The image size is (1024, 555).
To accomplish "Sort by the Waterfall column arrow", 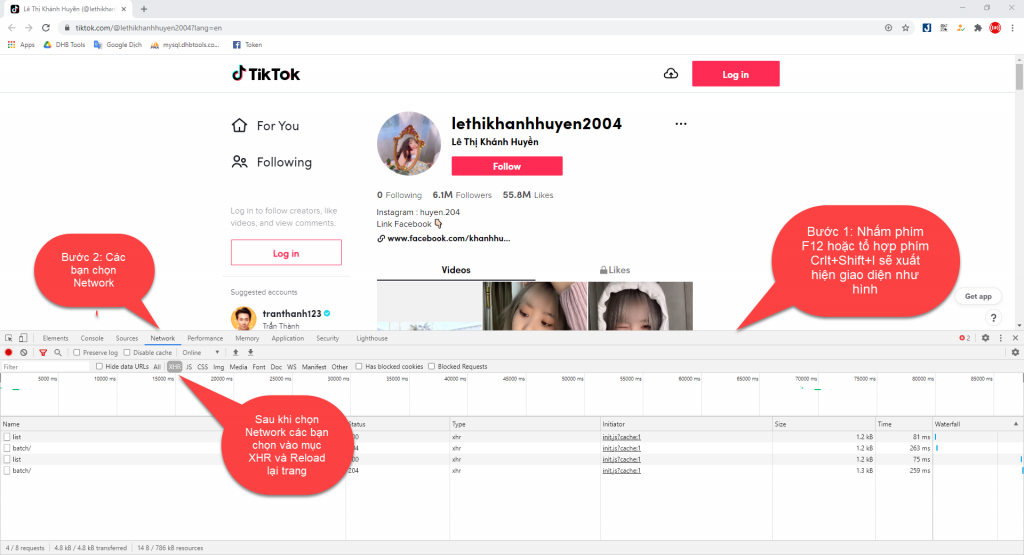I will click(1016, 424).
